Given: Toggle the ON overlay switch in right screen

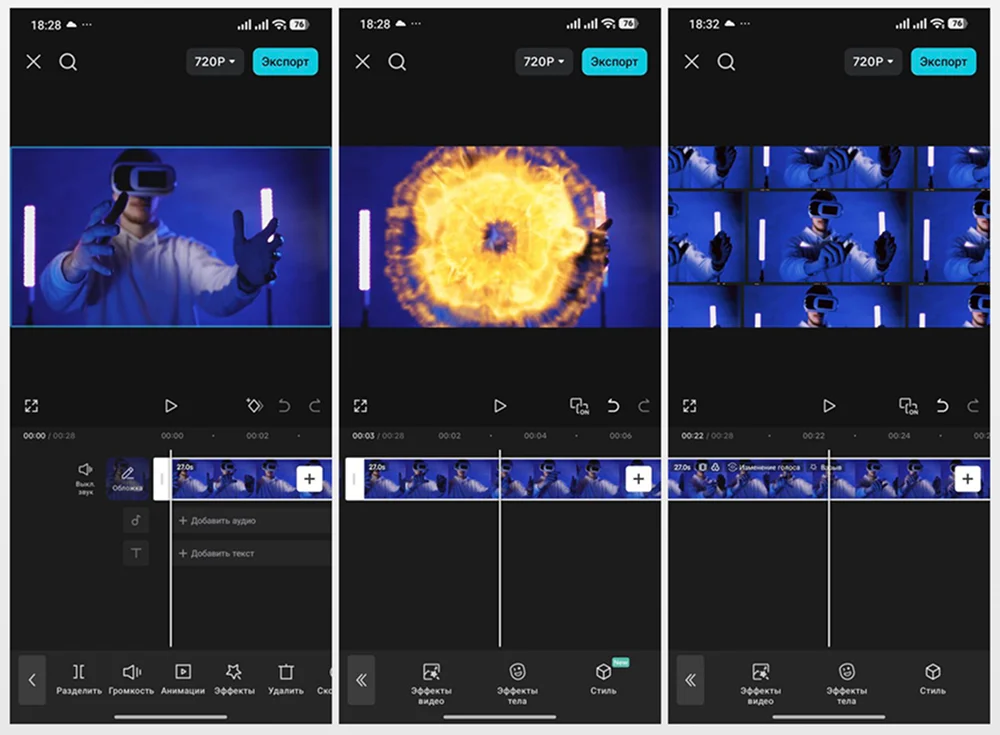Looking at the screenshot, I should (x=908, y=406).
